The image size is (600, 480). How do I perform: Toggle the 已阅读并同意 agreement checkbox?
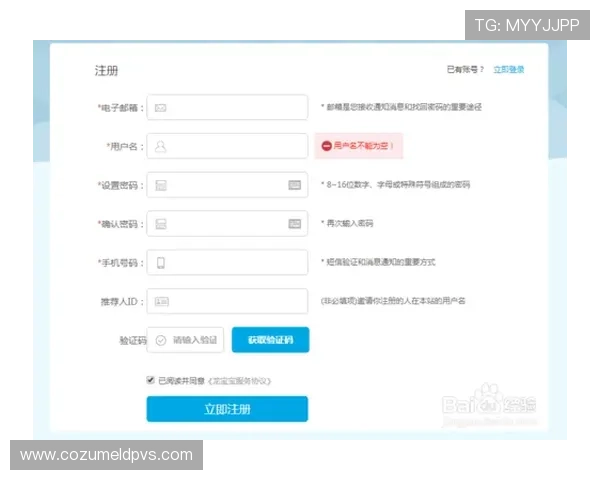point(151,380)
